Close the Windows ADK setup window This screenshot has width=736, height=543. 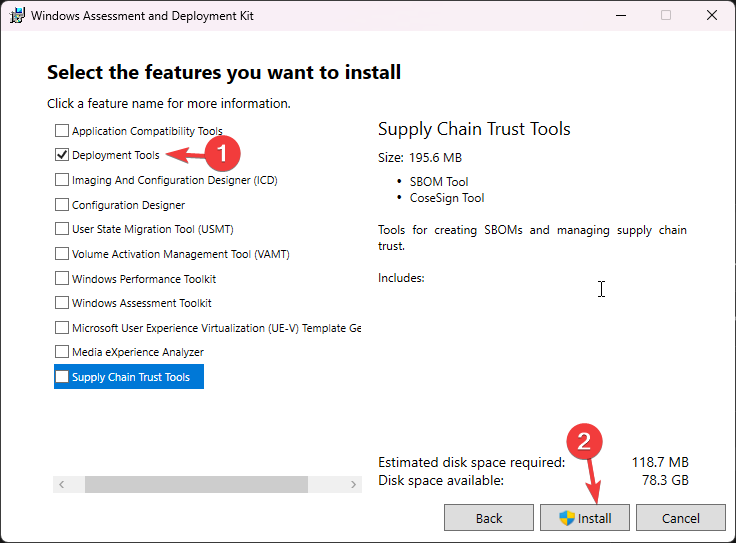[x=712, y=15]
